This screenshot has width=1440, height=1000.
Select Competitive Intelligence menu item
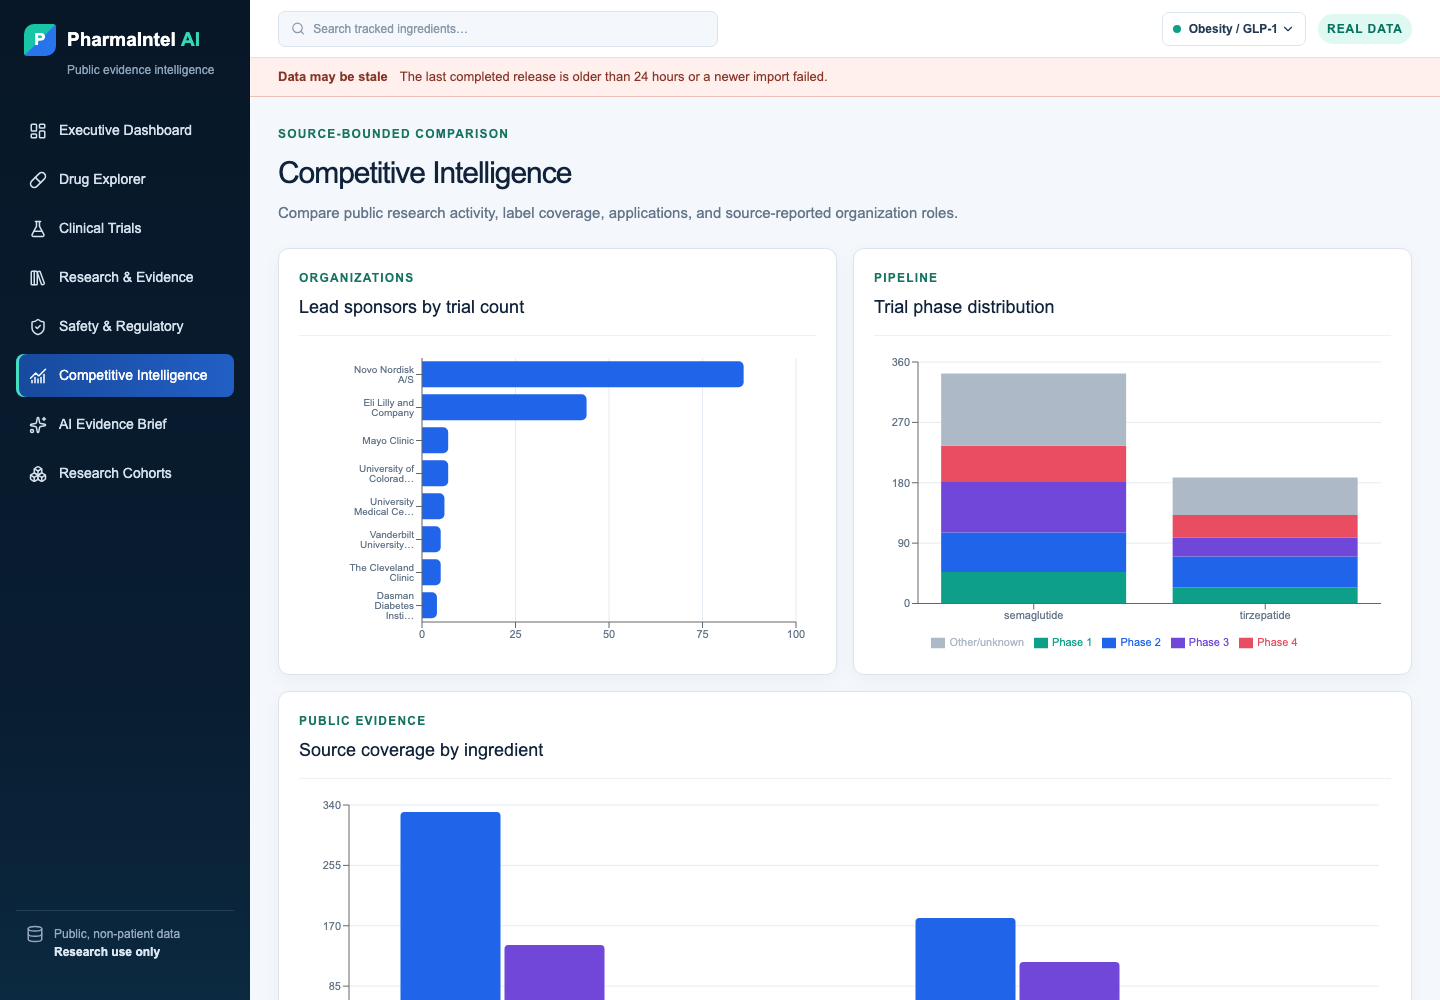coord(125,376)
